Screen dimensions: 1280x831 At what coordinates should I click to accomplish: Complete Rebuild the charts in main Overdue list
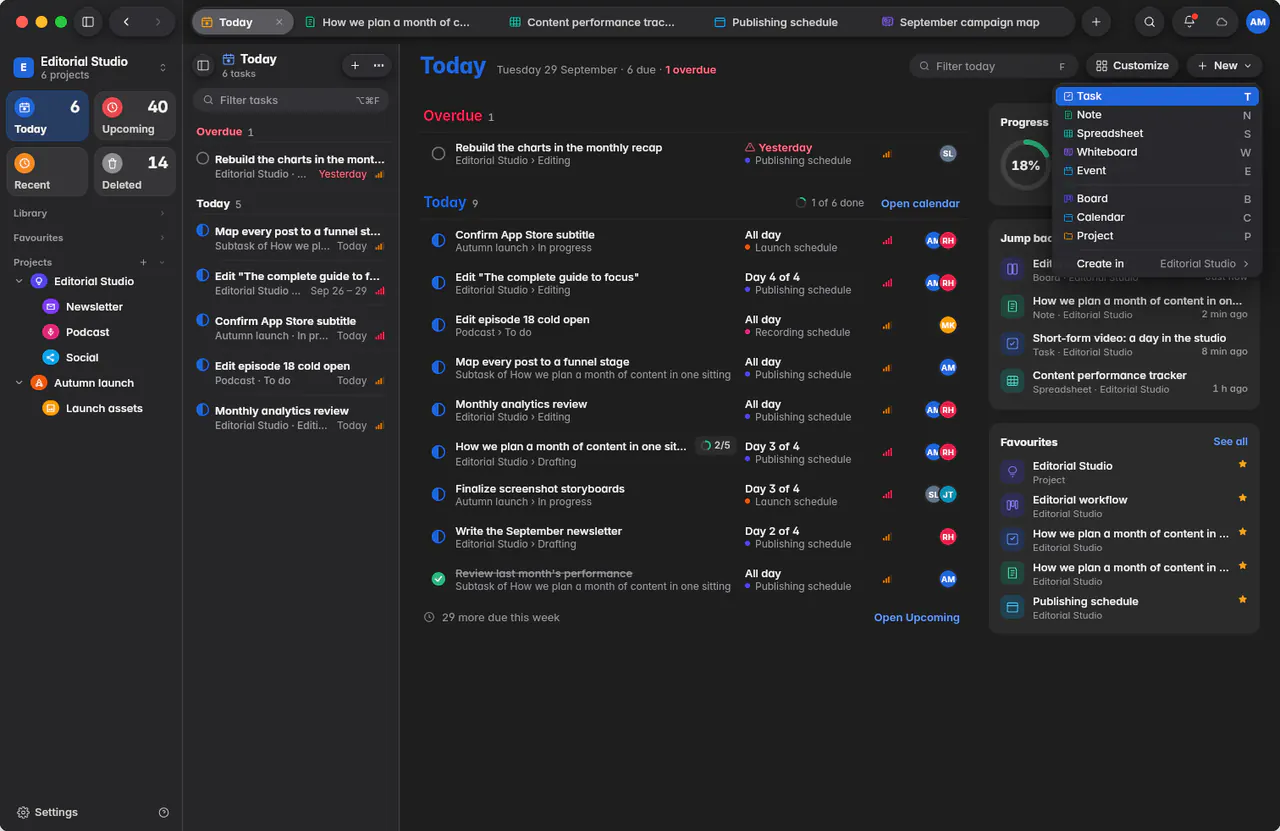point(438,154)
